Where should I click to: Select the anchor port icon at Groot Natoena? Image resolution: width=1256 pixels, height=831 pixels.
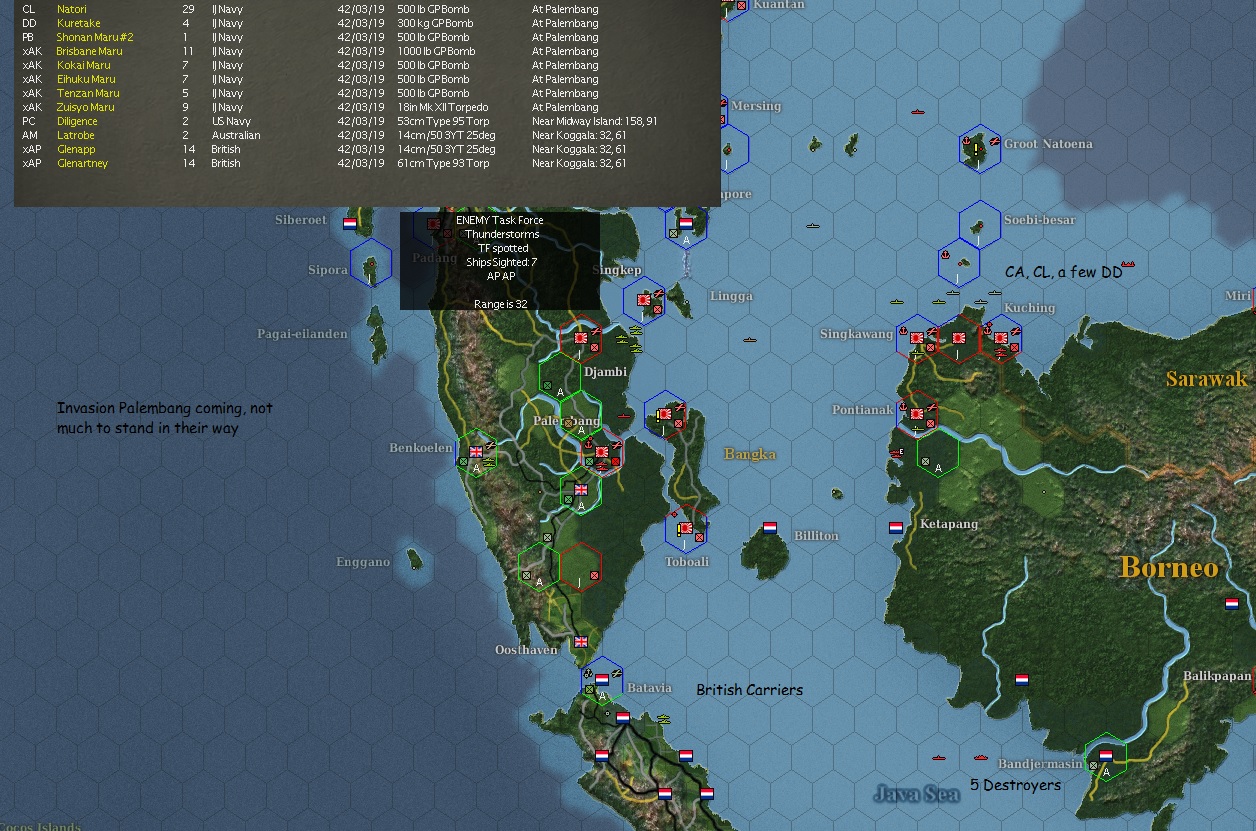coord(967,143)
